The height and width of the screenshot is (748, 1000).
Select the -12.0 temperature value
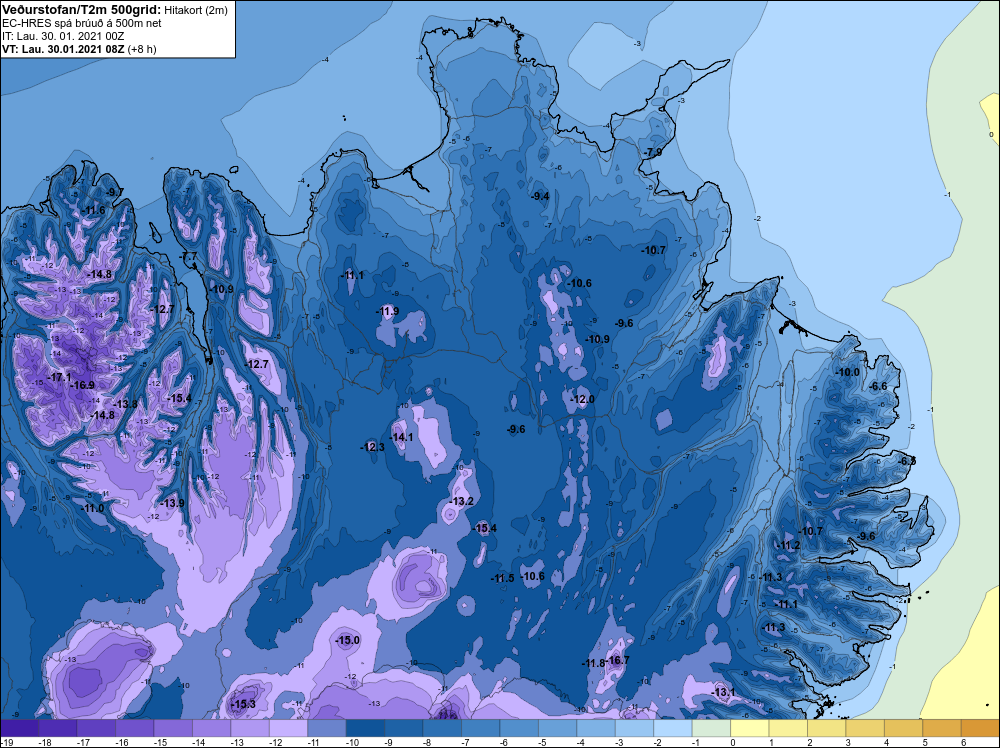click(582, 399)
